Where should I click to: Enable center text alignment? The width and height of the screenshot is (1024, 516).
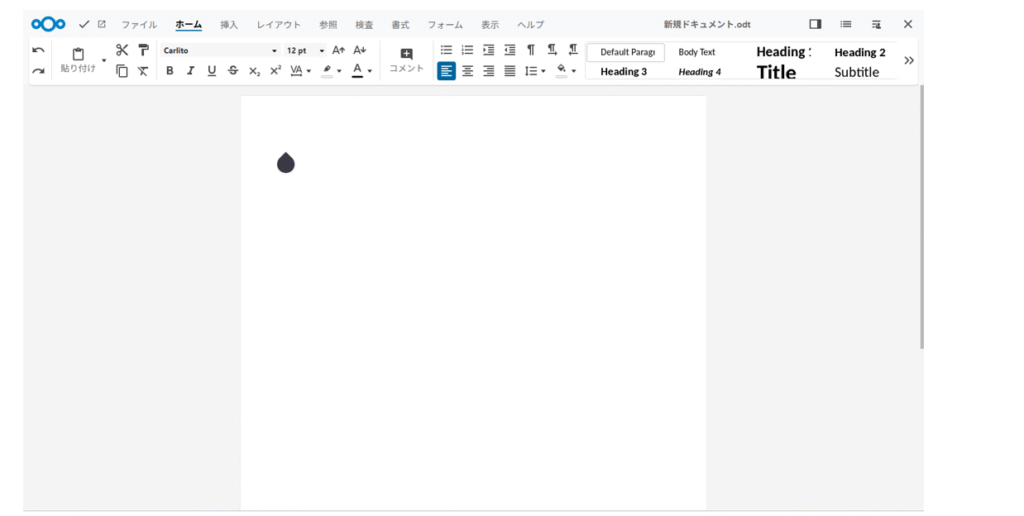tap(467, 71)
